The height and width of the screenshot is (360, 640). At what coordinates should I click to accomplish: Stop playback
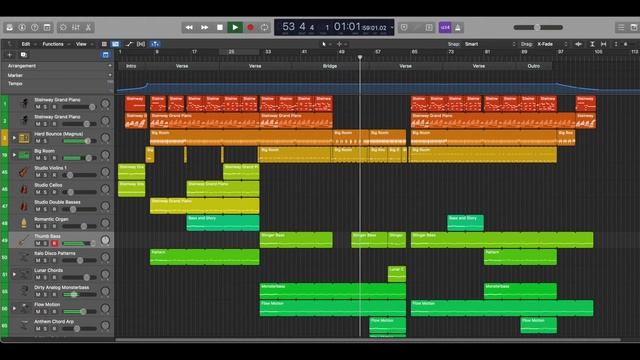pyautogui.click(x=220, y=27)
